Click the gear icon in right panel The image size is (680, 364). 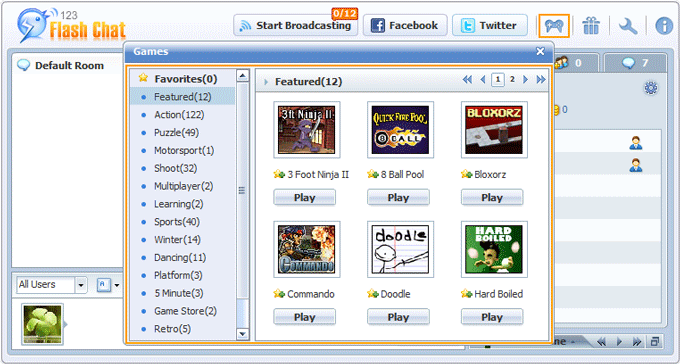click(651, 88)
